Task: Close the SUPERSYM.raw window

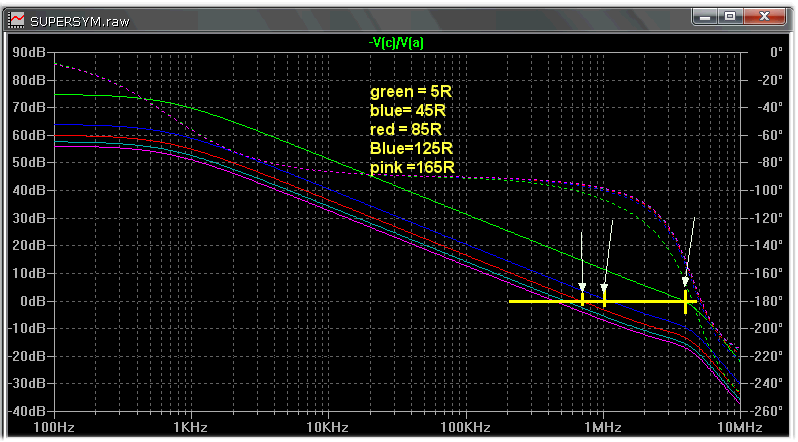Action: [764, 17]
